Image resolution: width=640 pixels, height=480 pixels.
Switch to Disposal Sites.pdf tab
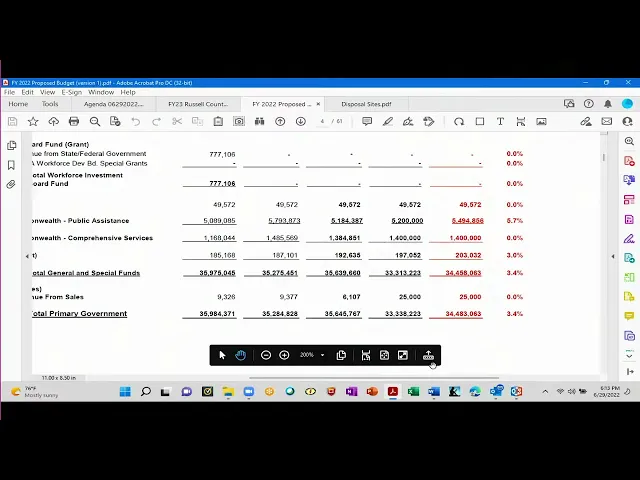click(x=366, y=104)
